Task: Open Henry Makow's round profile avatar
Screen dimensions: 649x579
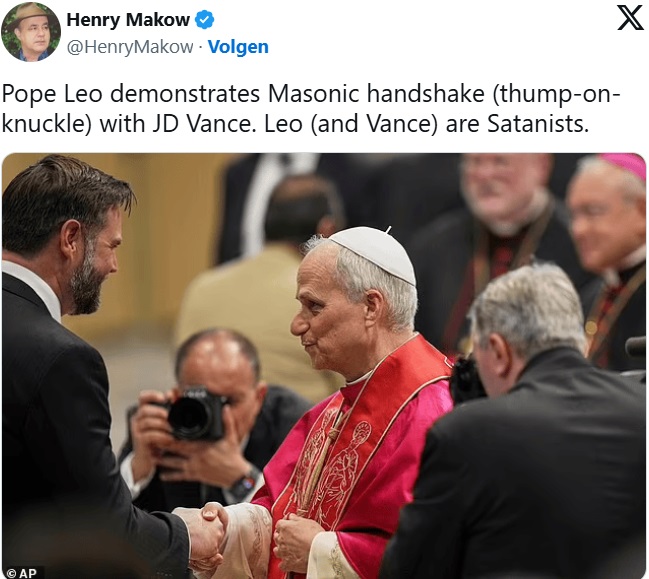Action: (x=31, y=32)
